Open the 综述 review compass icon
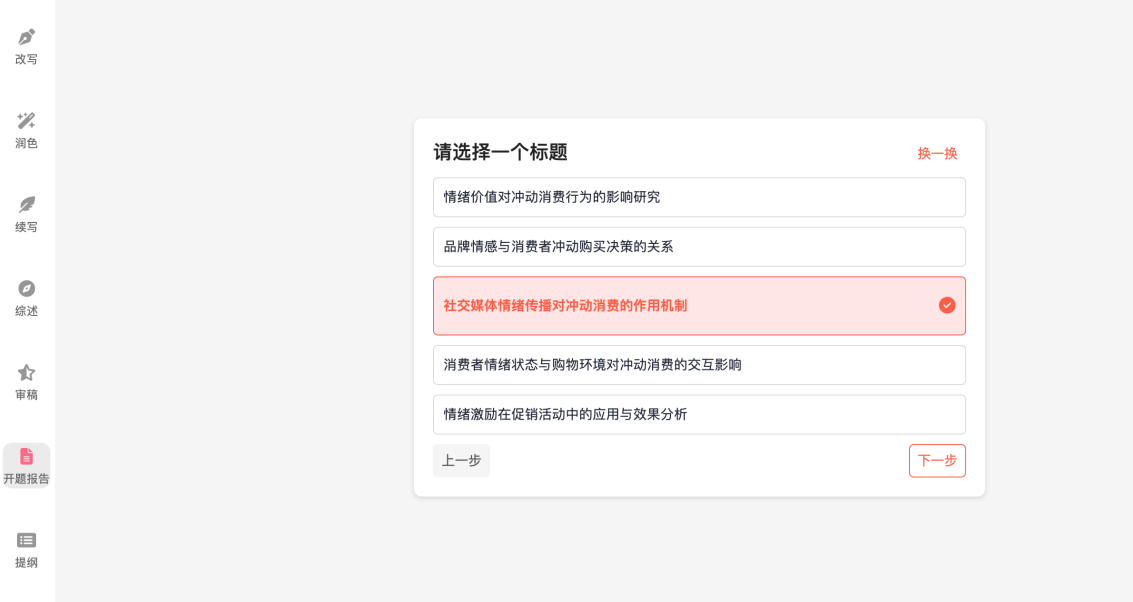The image size is (1133, 602). point(27,288)
